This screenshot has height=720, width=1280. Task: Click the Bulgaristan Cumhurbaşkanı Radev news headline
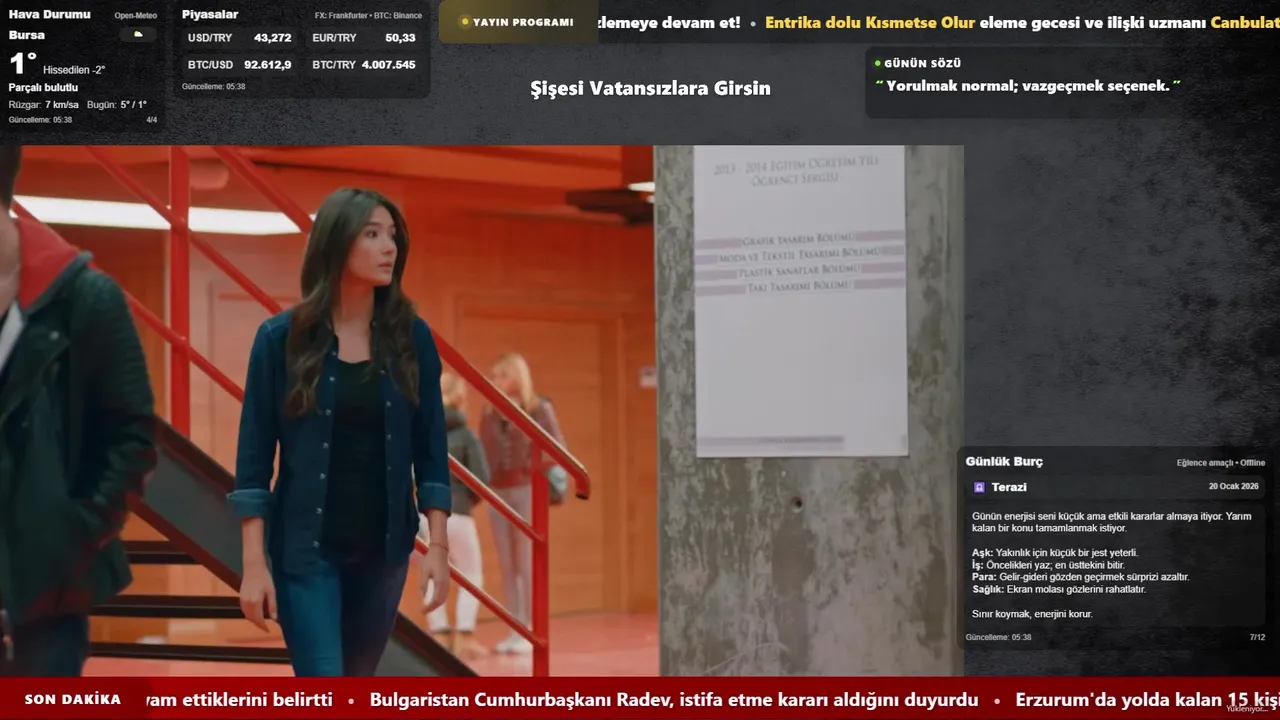click(674, 700)
